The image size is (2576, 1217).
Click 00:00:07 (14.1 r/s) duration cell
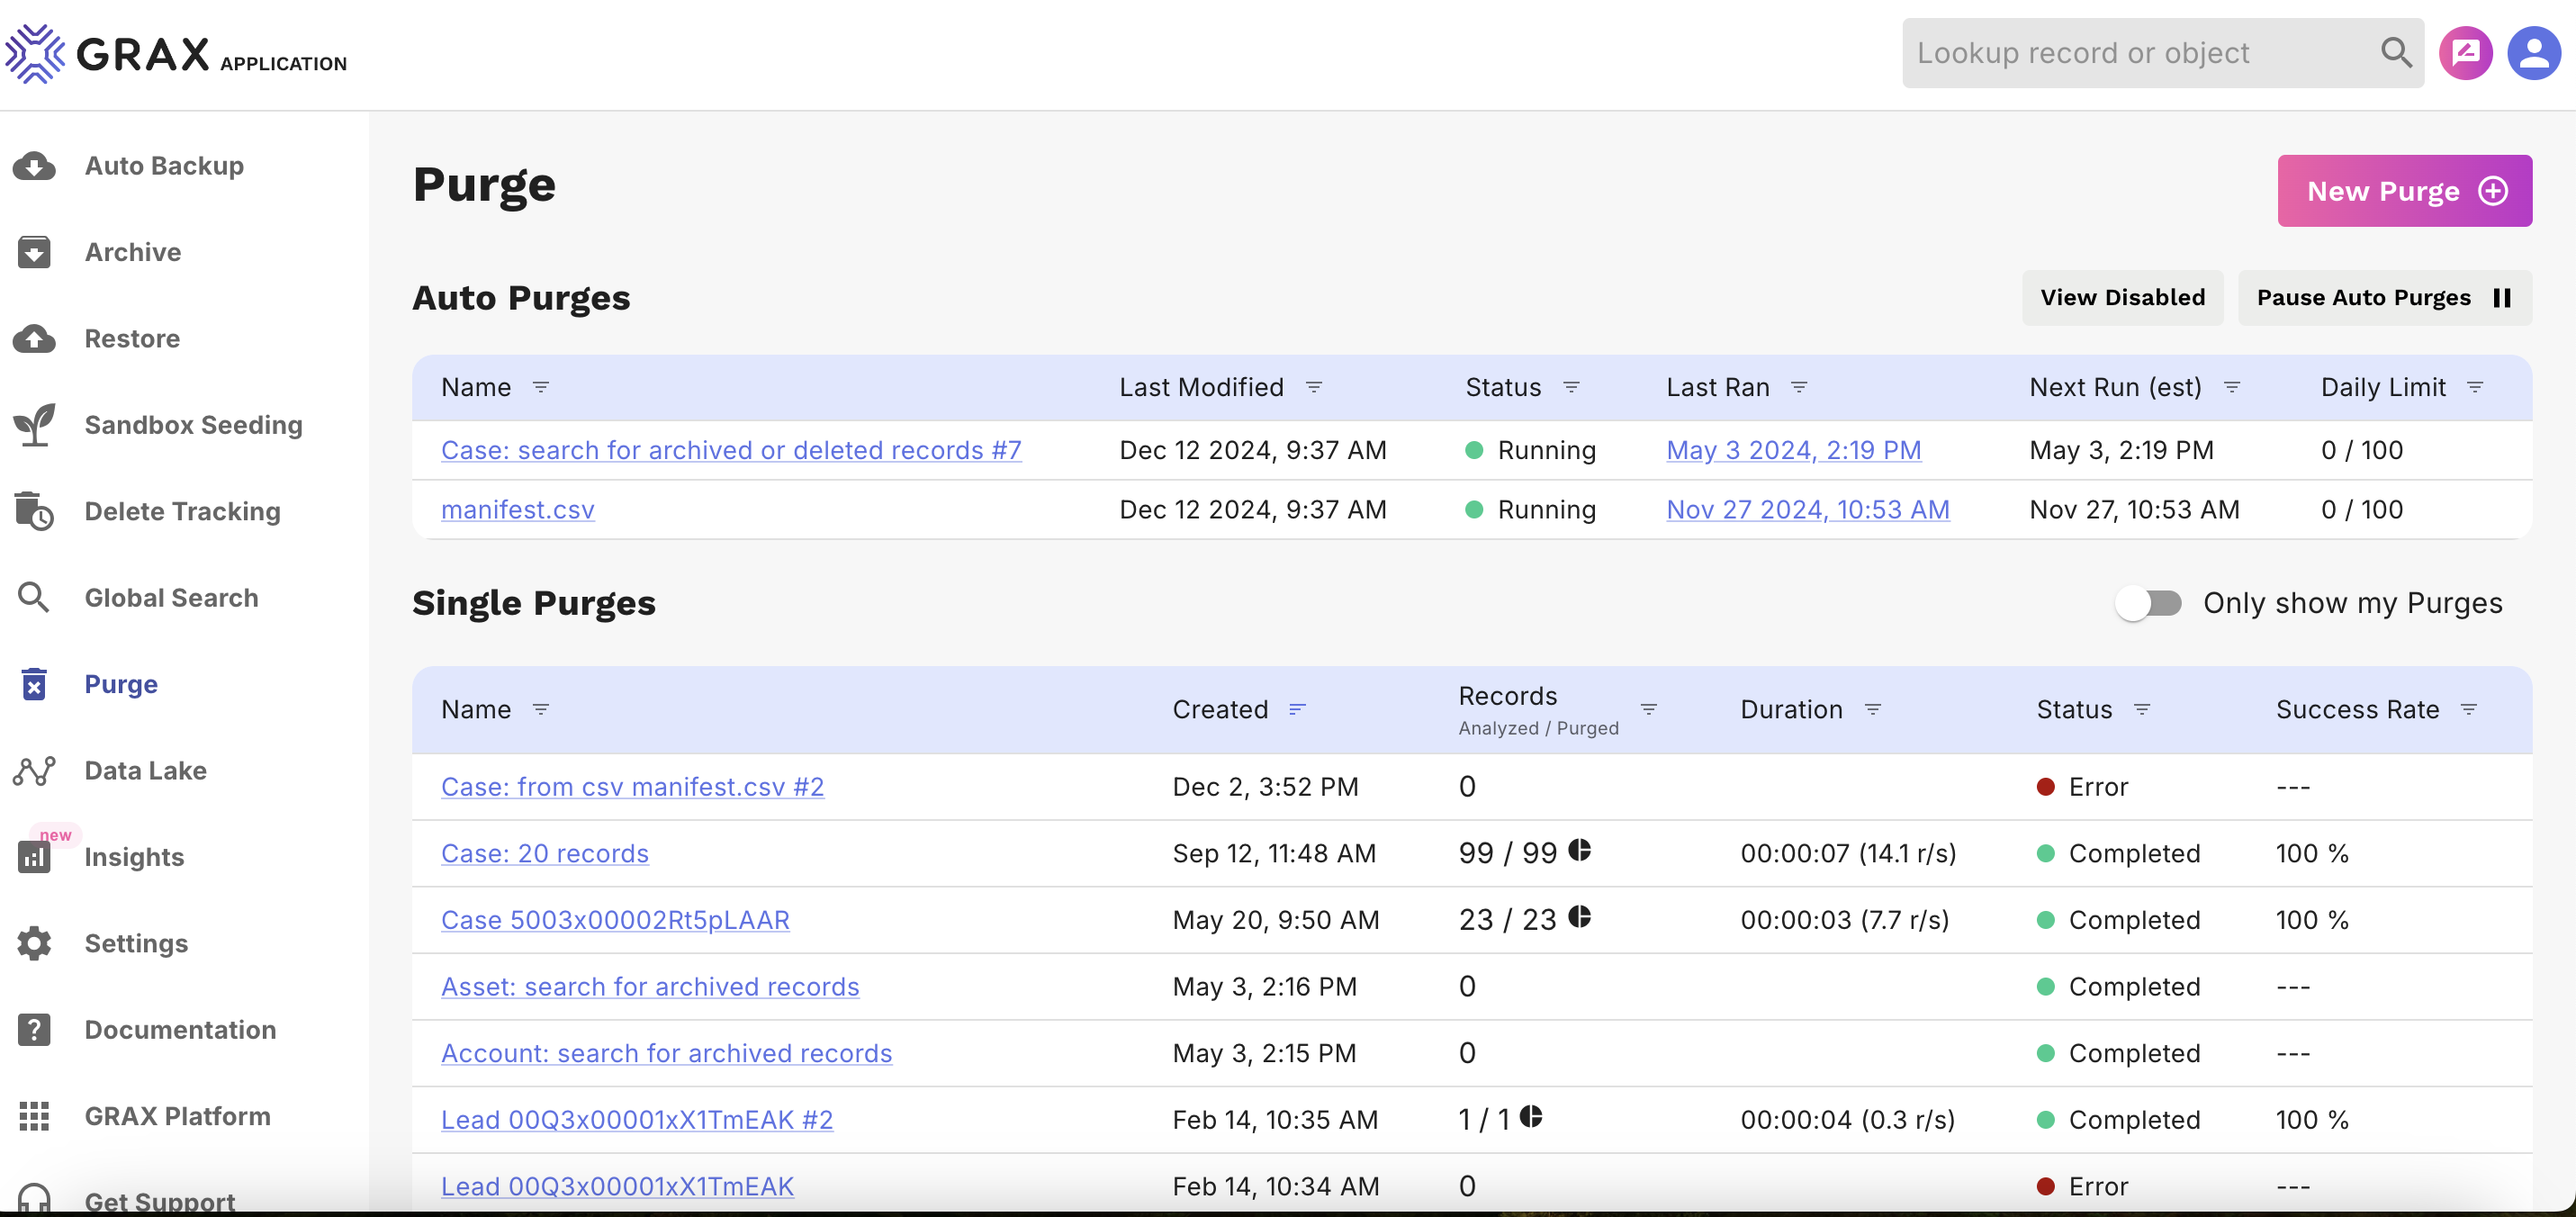click(1849, 853)
